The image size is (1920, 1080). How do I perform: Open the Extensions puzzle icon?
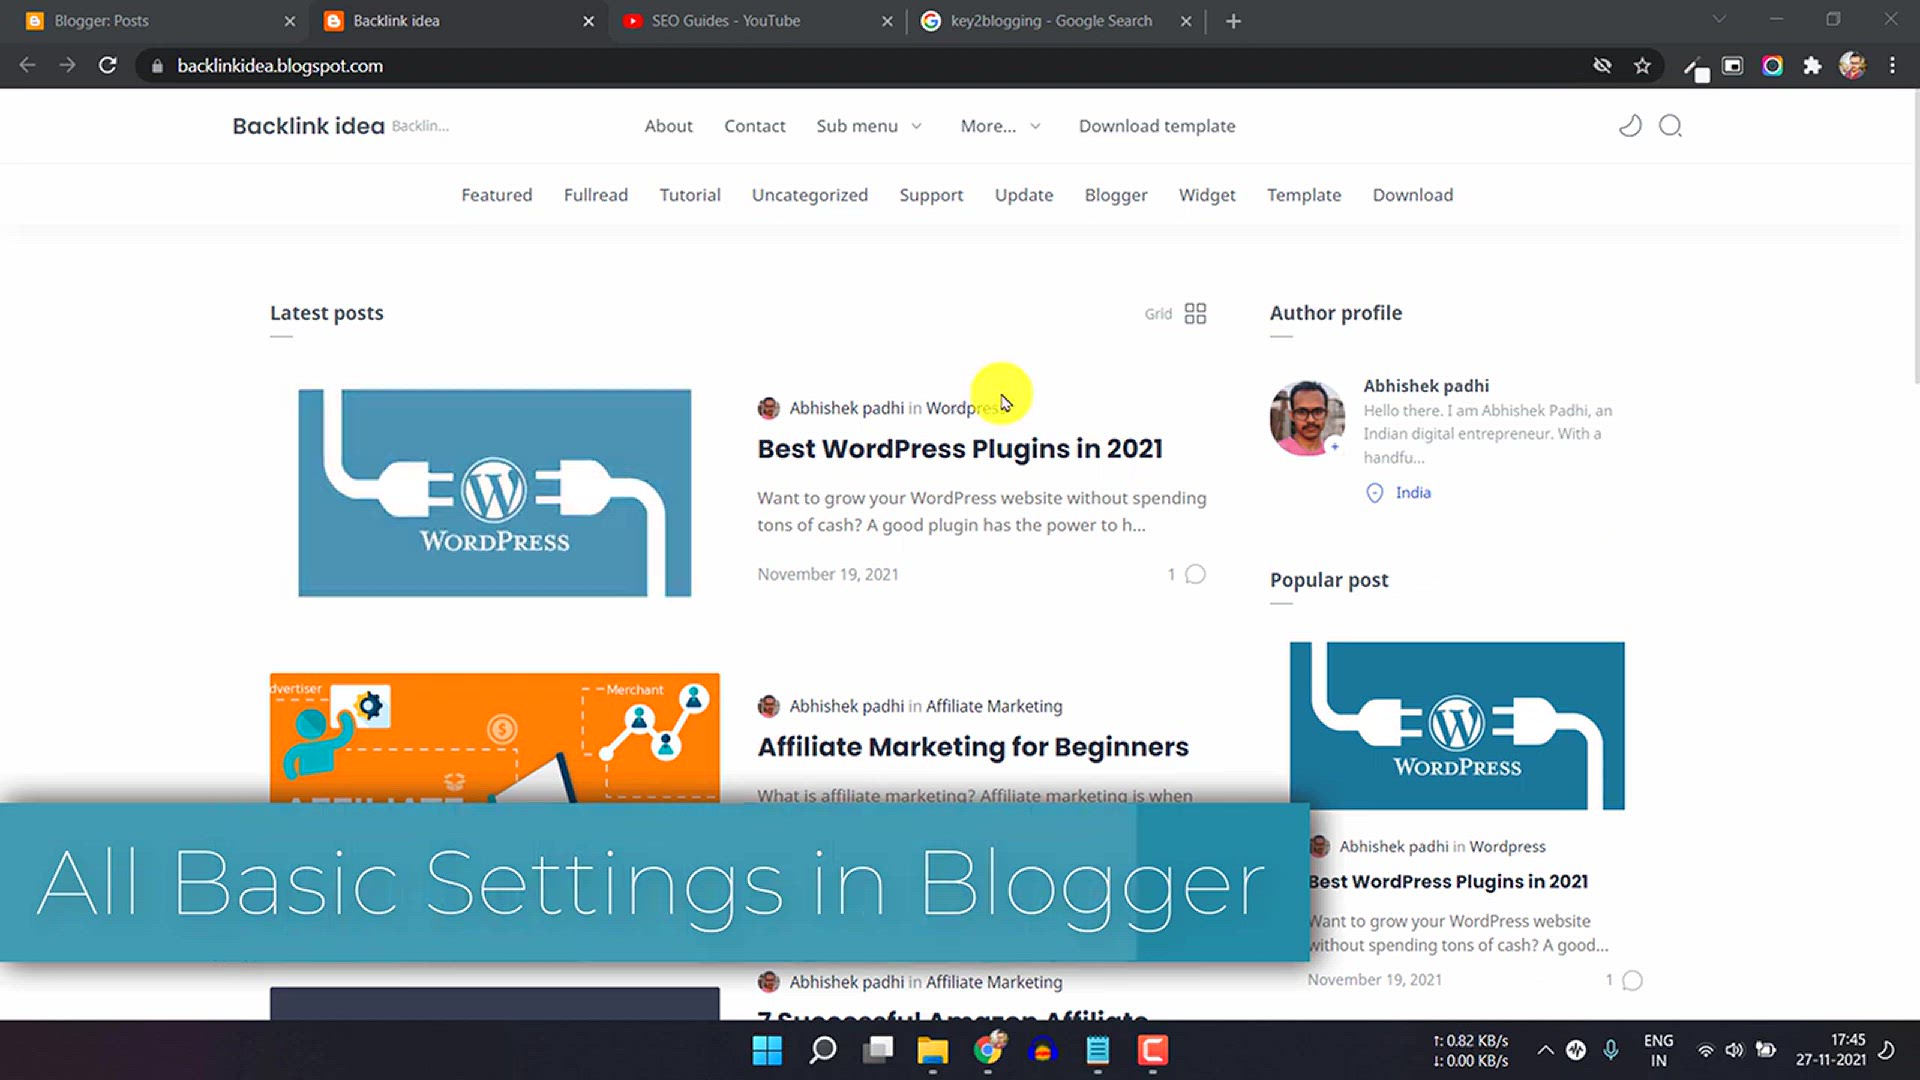[1812, 66]
